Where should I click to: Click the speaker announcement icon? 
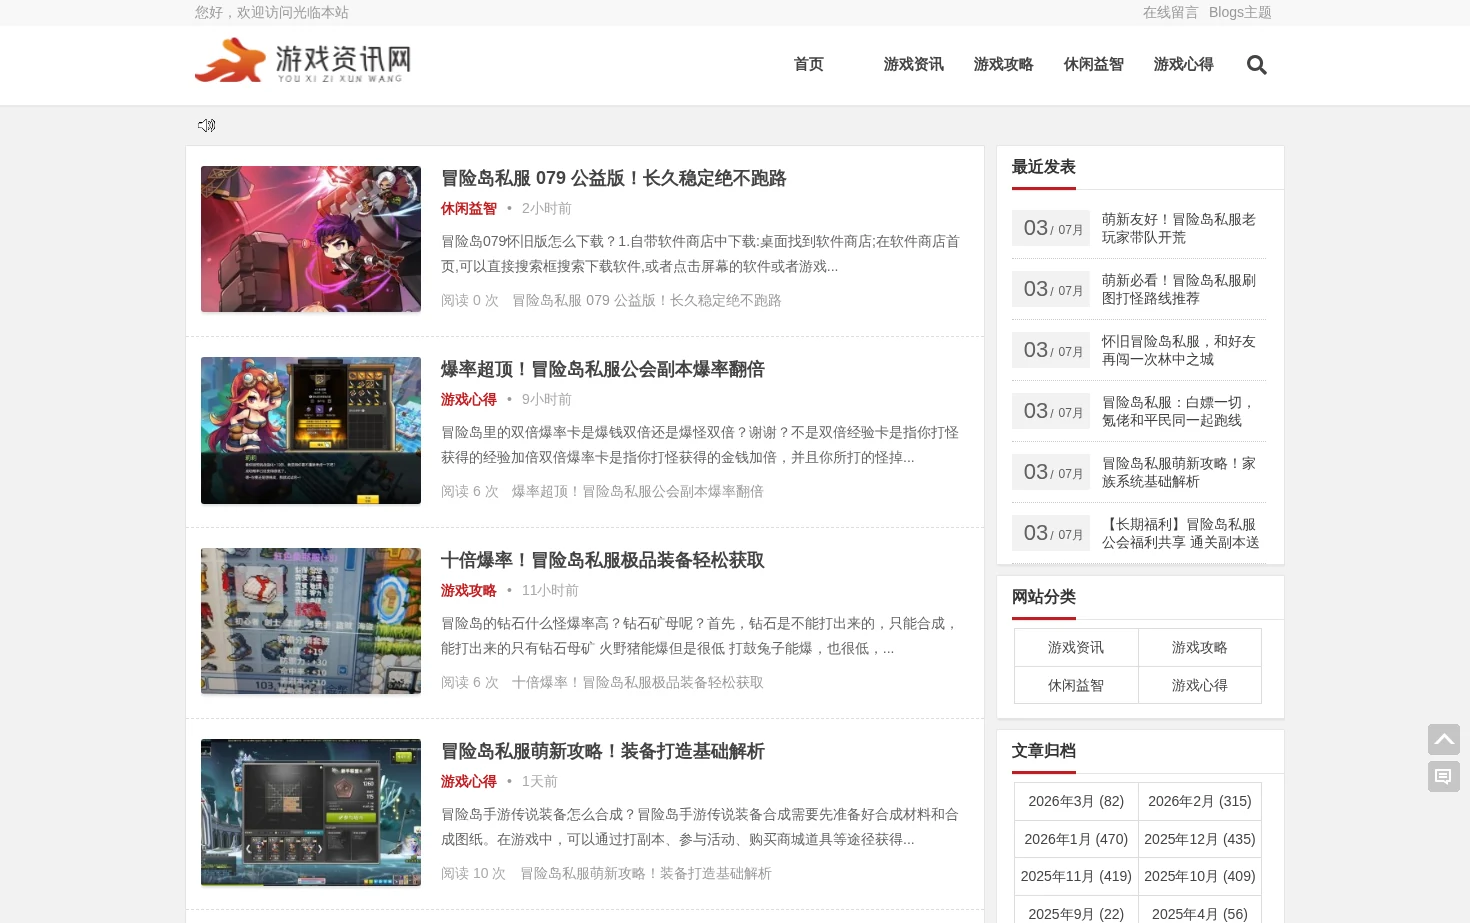pos(207,125)
